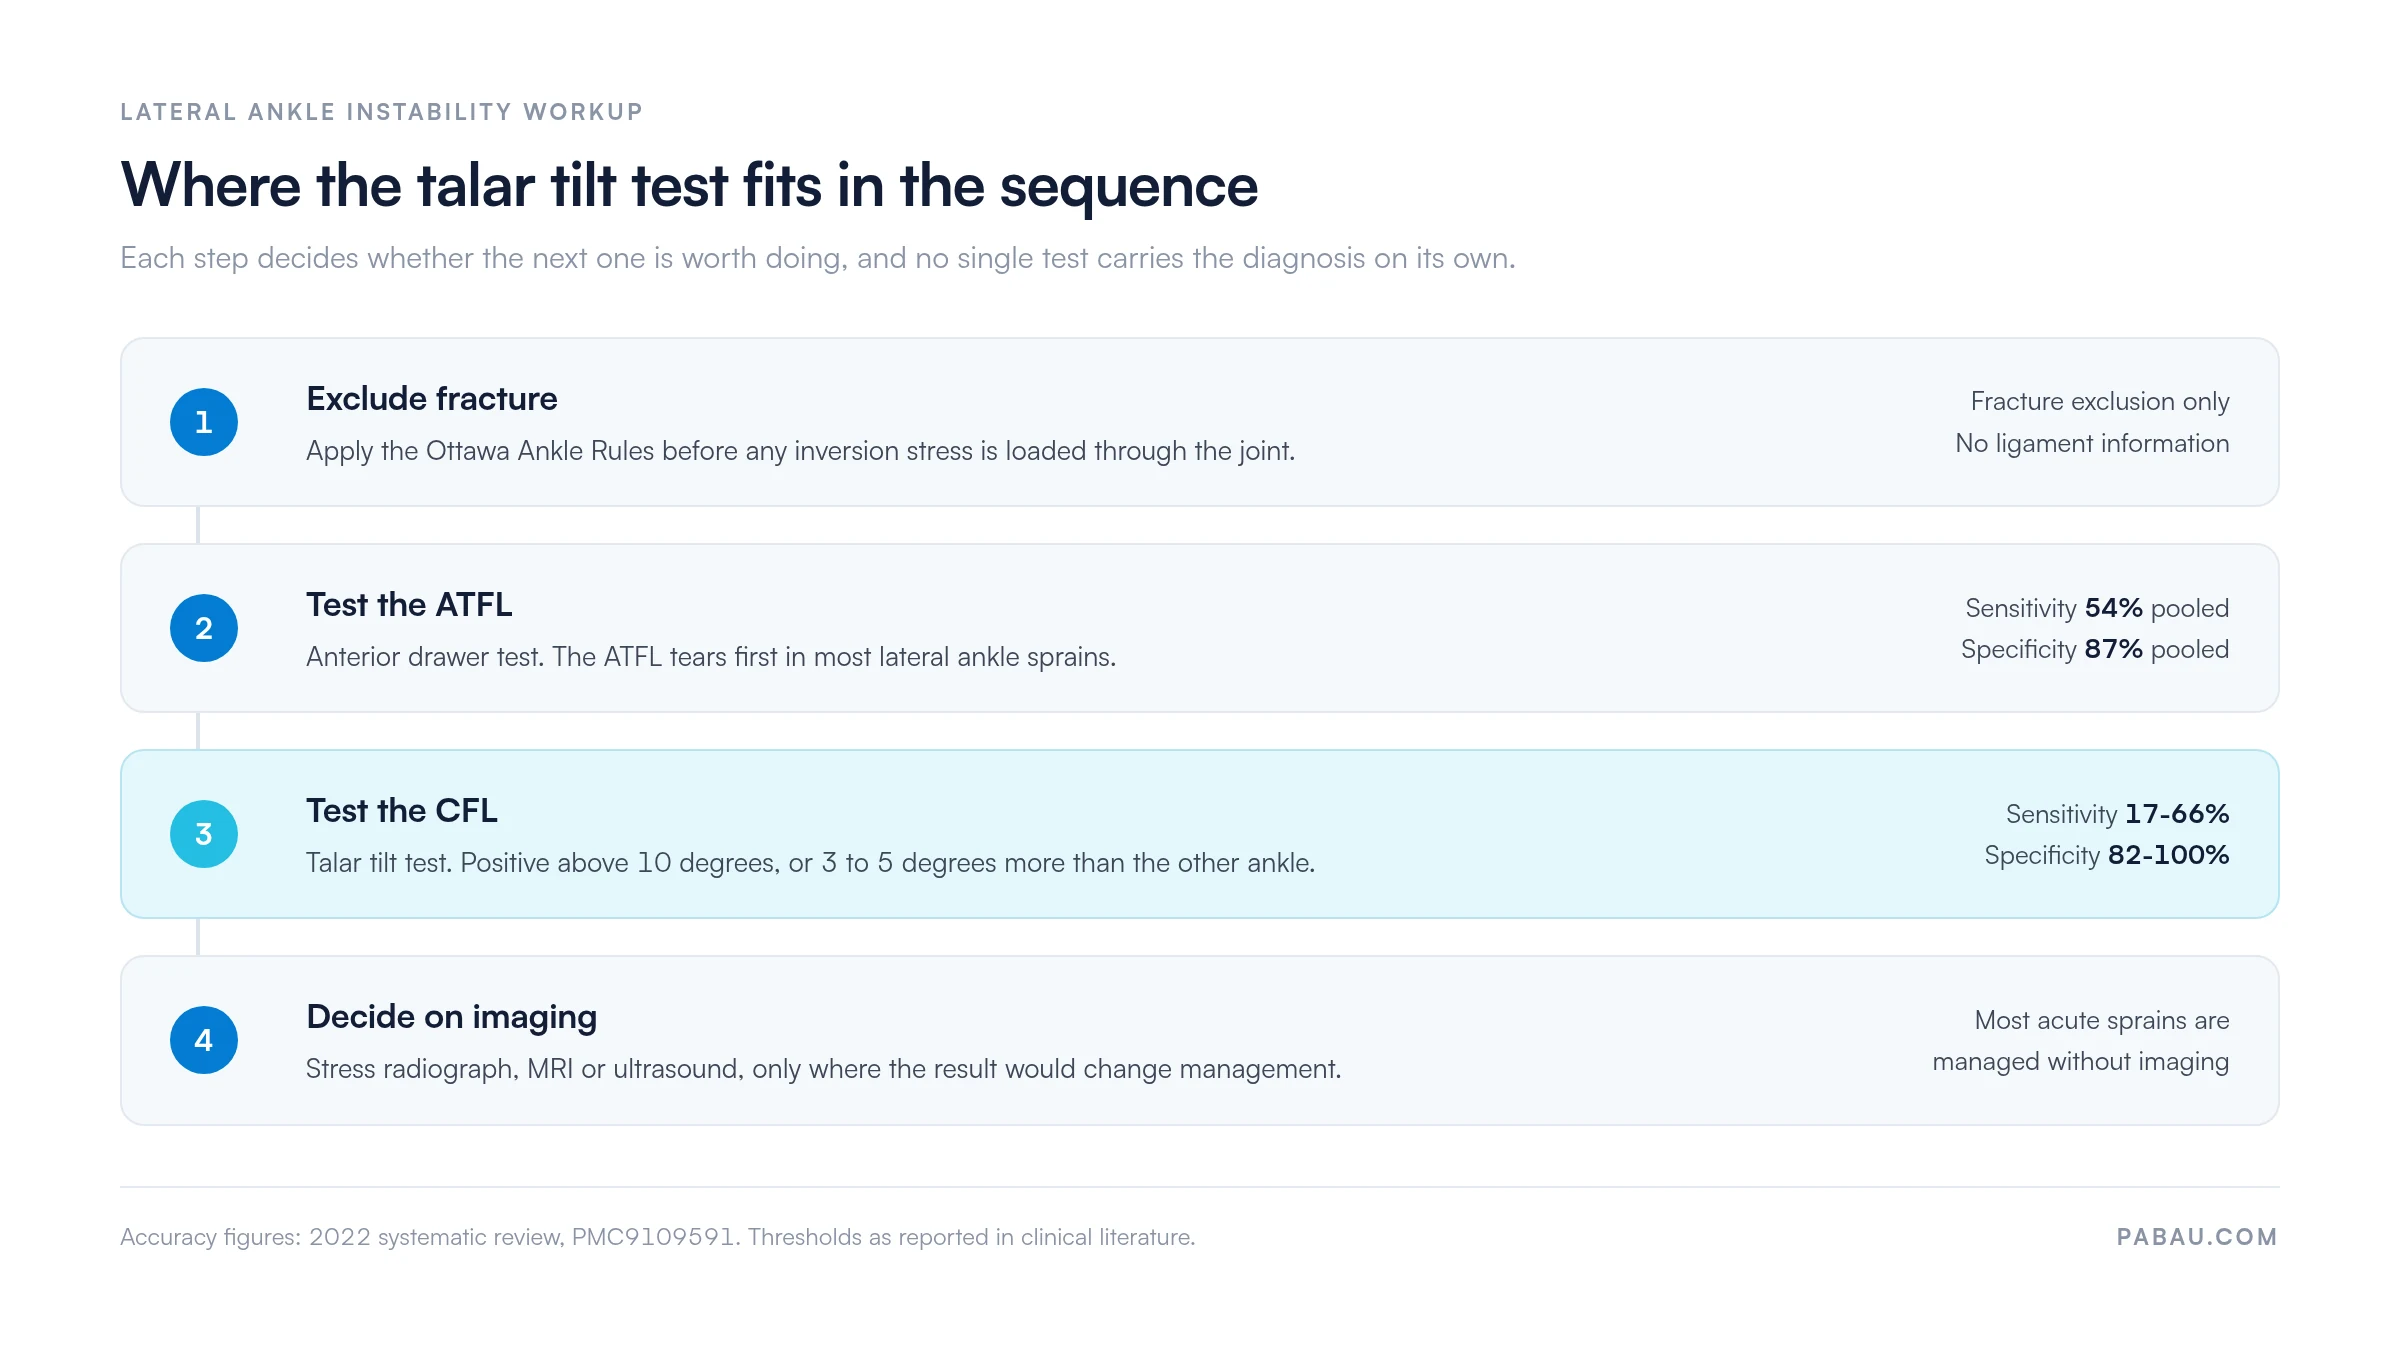
Task: Click the 'Fracture exclusion only' note
Action: [2100, 401]
